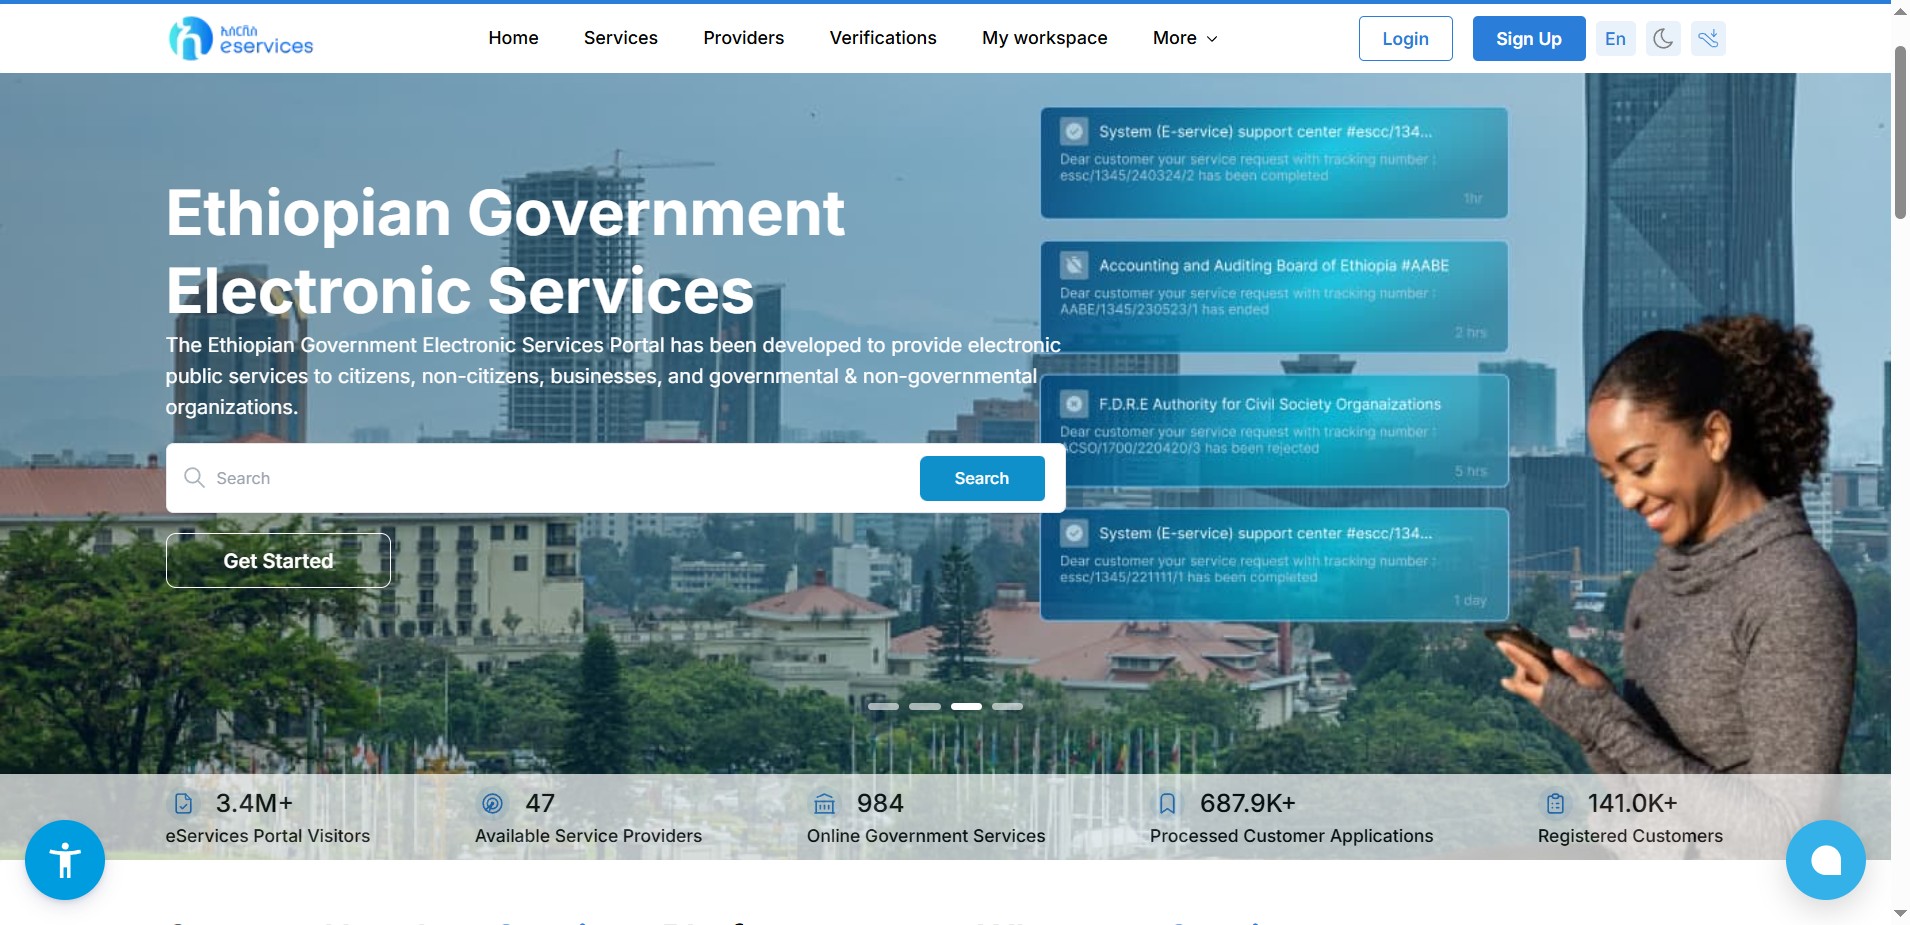Click the eservices logo
Image resolution: width=1910 pixels, height=925 pixels.
(241, 38)
